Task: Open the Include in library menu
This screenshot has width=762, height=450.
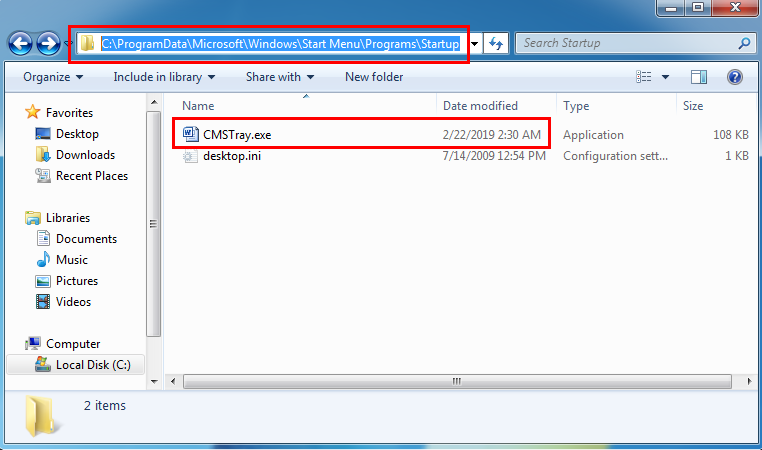Action: coord(164,77)
